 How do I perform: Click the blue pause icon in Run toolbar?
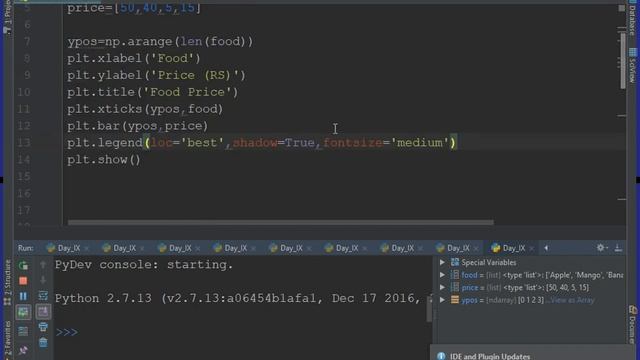pyautogui.click(x=23, y=296)
